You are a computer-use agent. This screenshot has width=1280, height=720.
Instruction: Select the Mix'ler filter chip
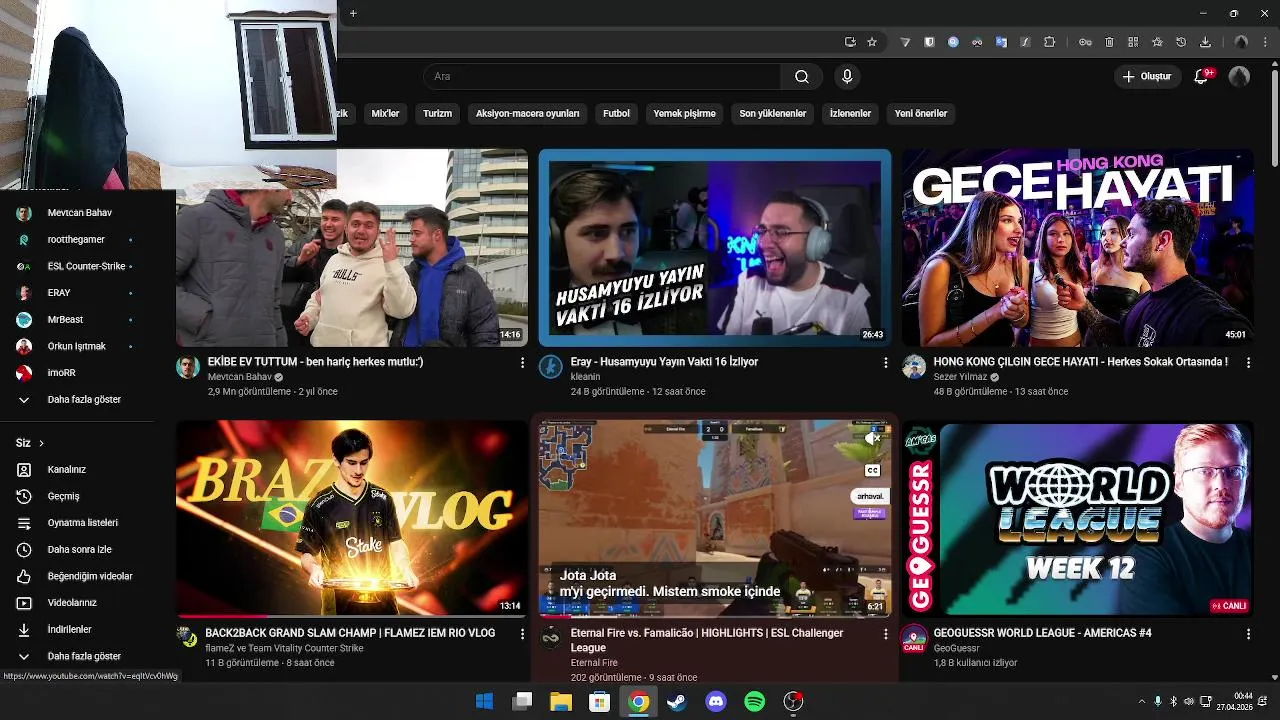[x=385, y=114]
